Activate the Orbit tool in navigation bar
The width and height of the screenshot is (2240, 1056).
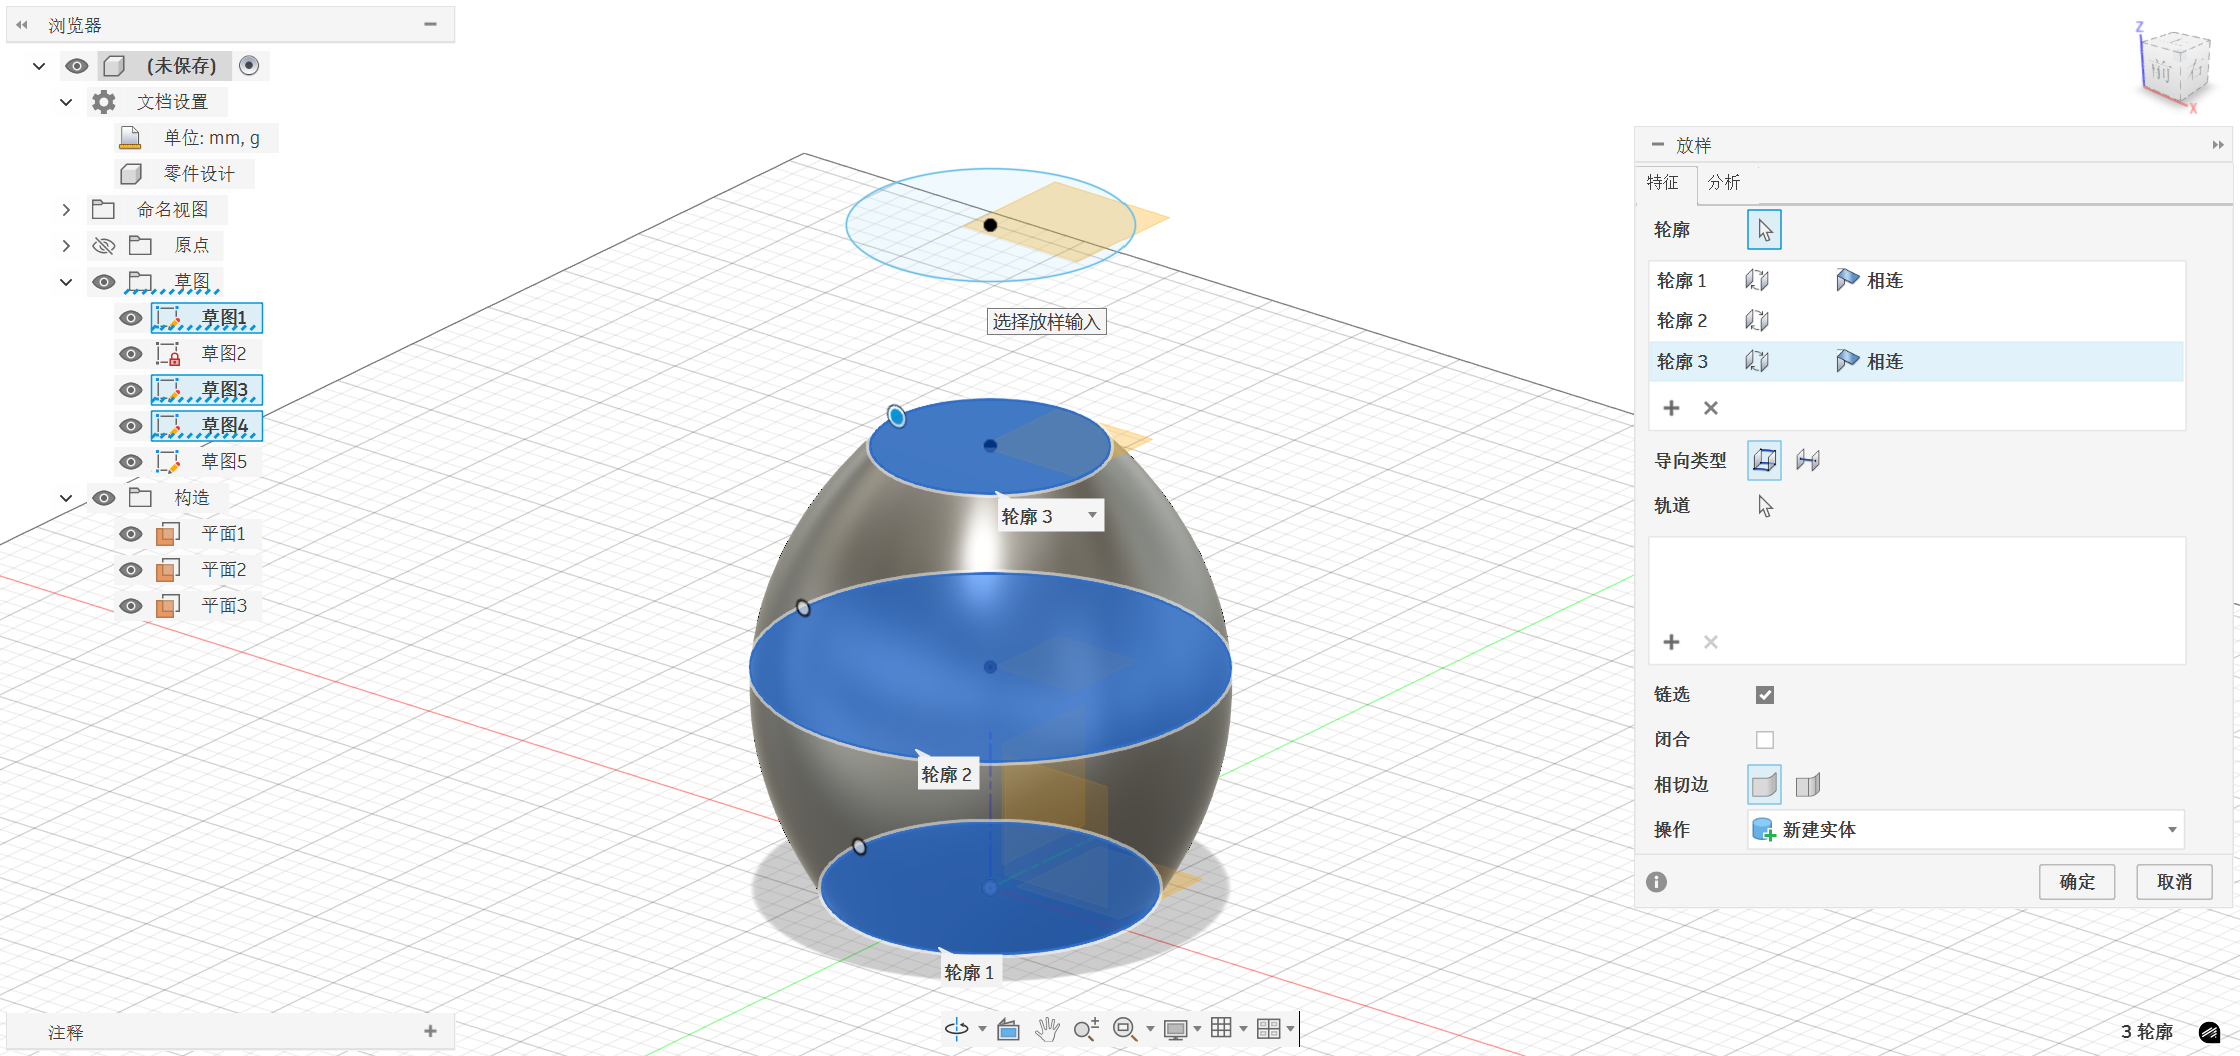[956, 1028]
